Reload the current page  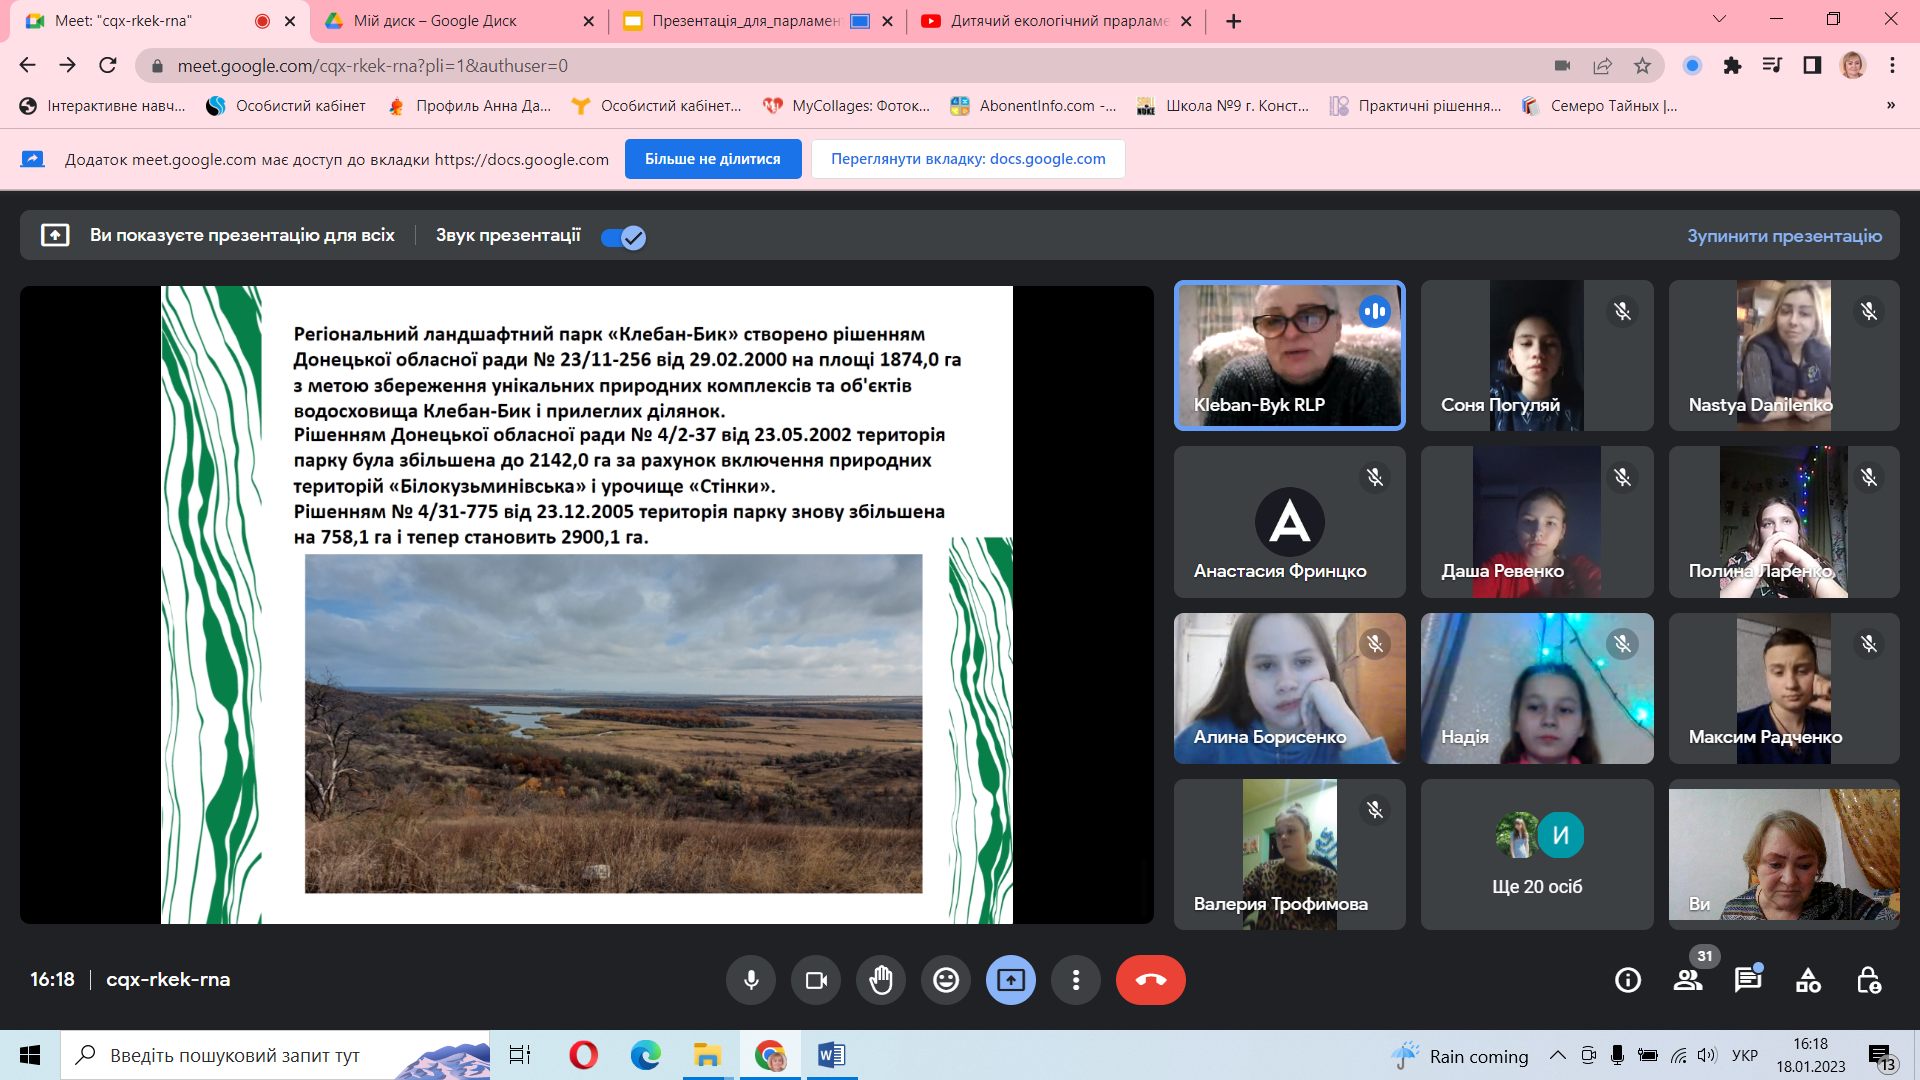(x=108, y=65)
